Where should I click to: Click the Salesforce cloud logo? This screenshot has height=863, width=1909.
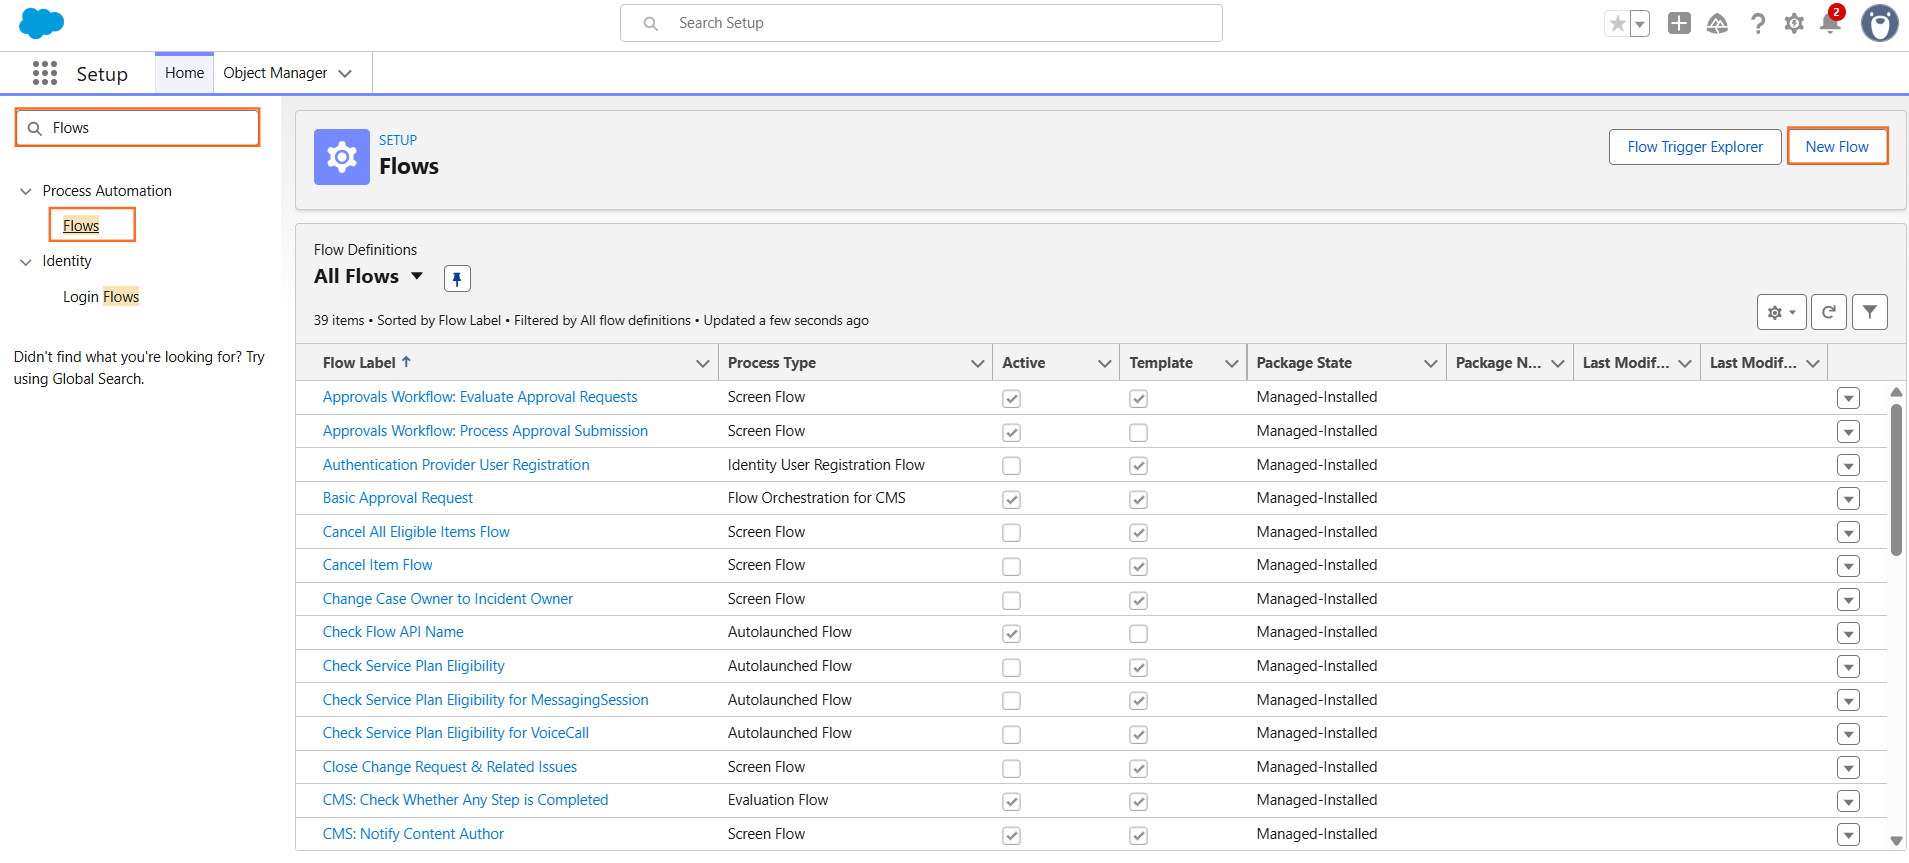point(41,22)
